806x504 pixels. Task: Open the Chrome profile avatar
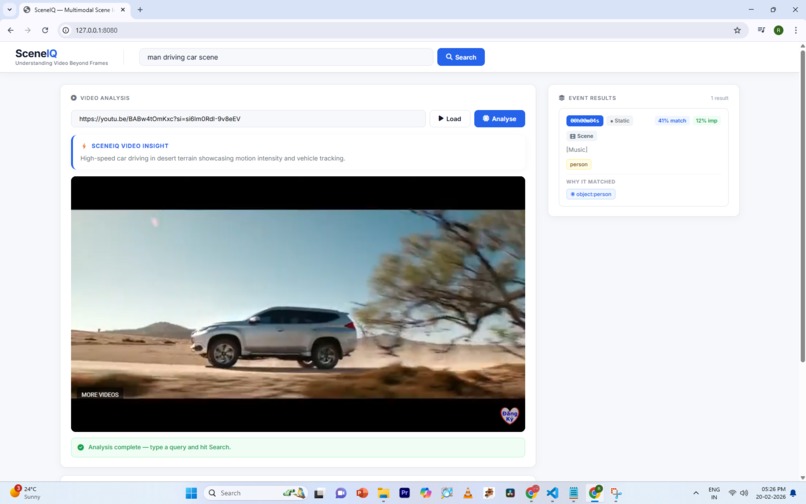point(779,30)
